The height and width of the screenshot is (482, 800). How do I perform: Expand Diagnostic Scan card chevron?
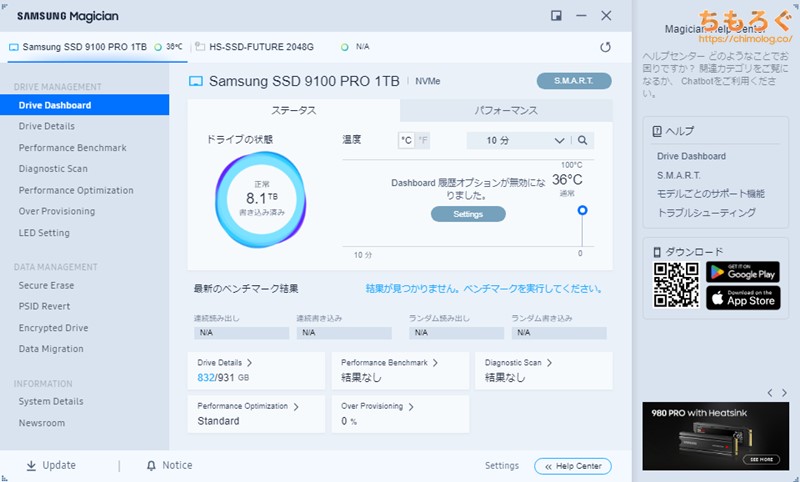click(x=549, y=363)
